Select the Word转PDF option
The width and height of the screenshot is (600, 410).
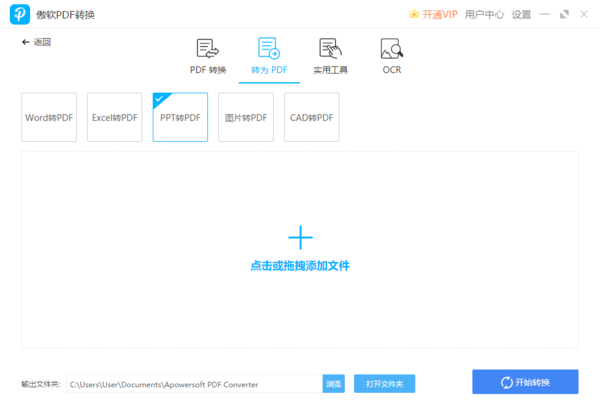click(49, 117)
